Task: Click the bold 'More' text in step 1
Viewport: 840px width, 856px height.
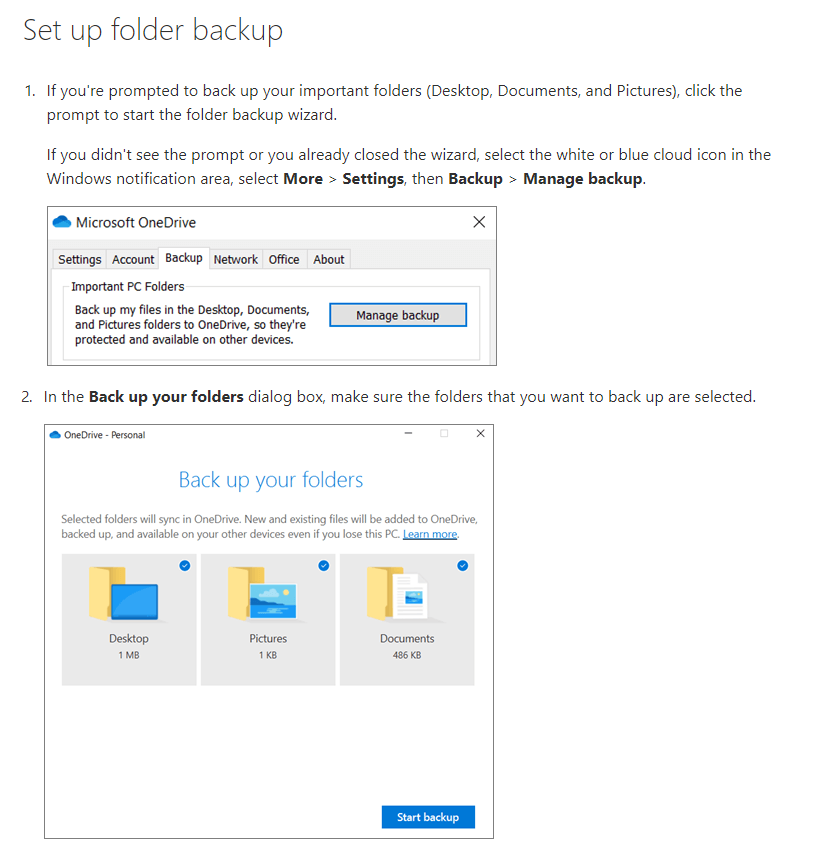Action: pyautogui.click(x=303, y=179)
